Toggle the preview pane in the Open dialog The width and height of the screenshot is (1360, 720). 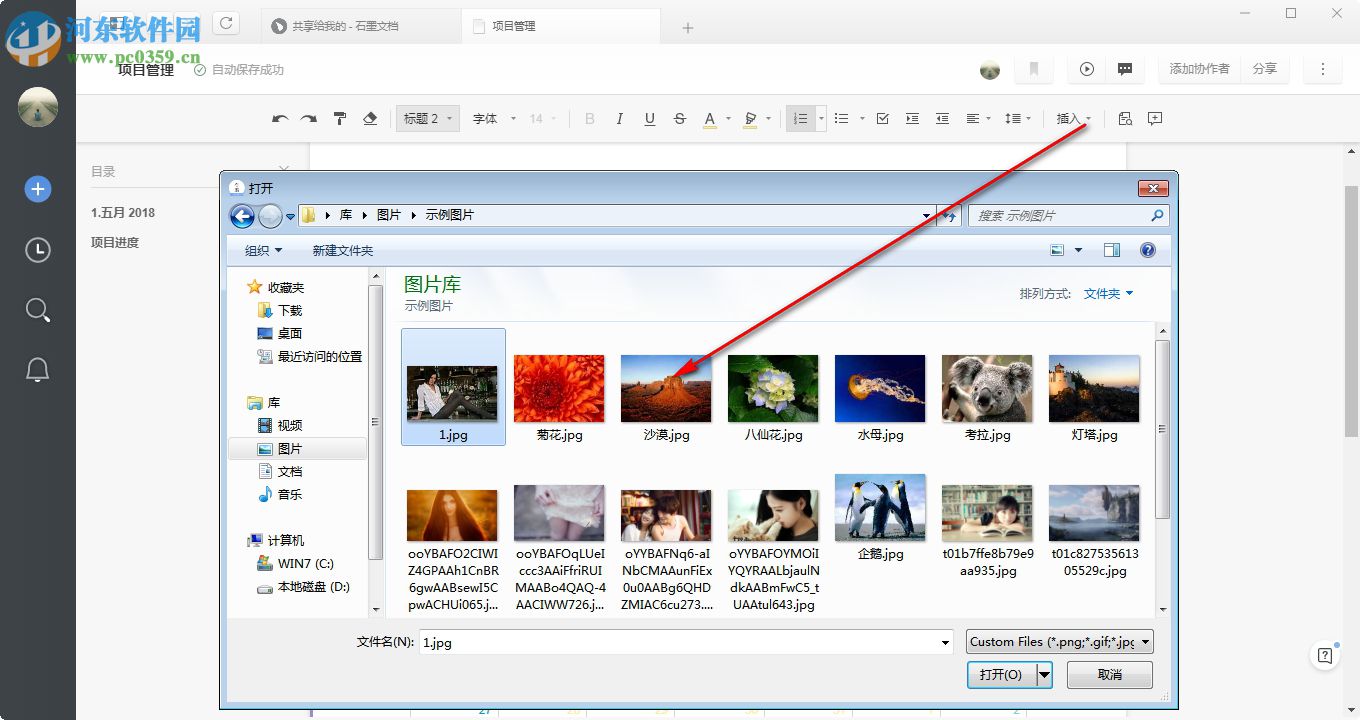click(x=1112, y=250)
